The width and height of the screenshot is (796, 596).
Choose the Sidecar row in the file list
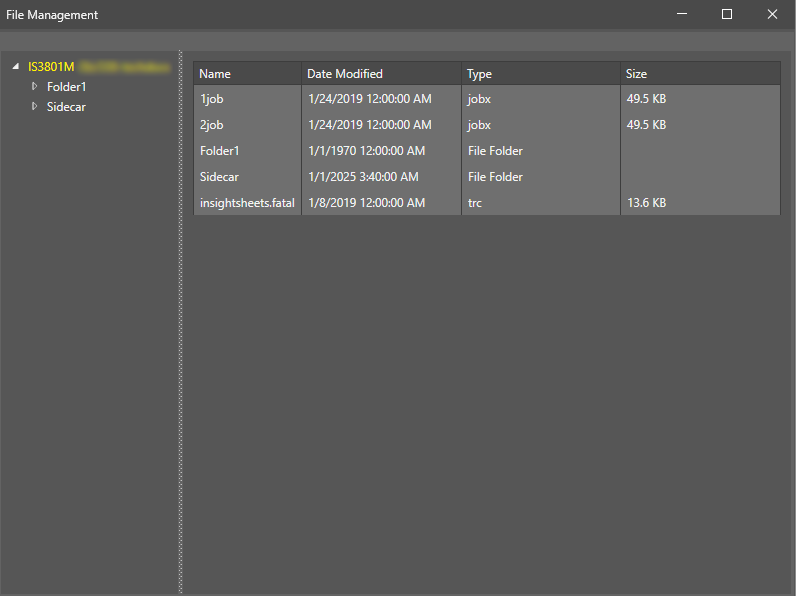coord(220,177)
